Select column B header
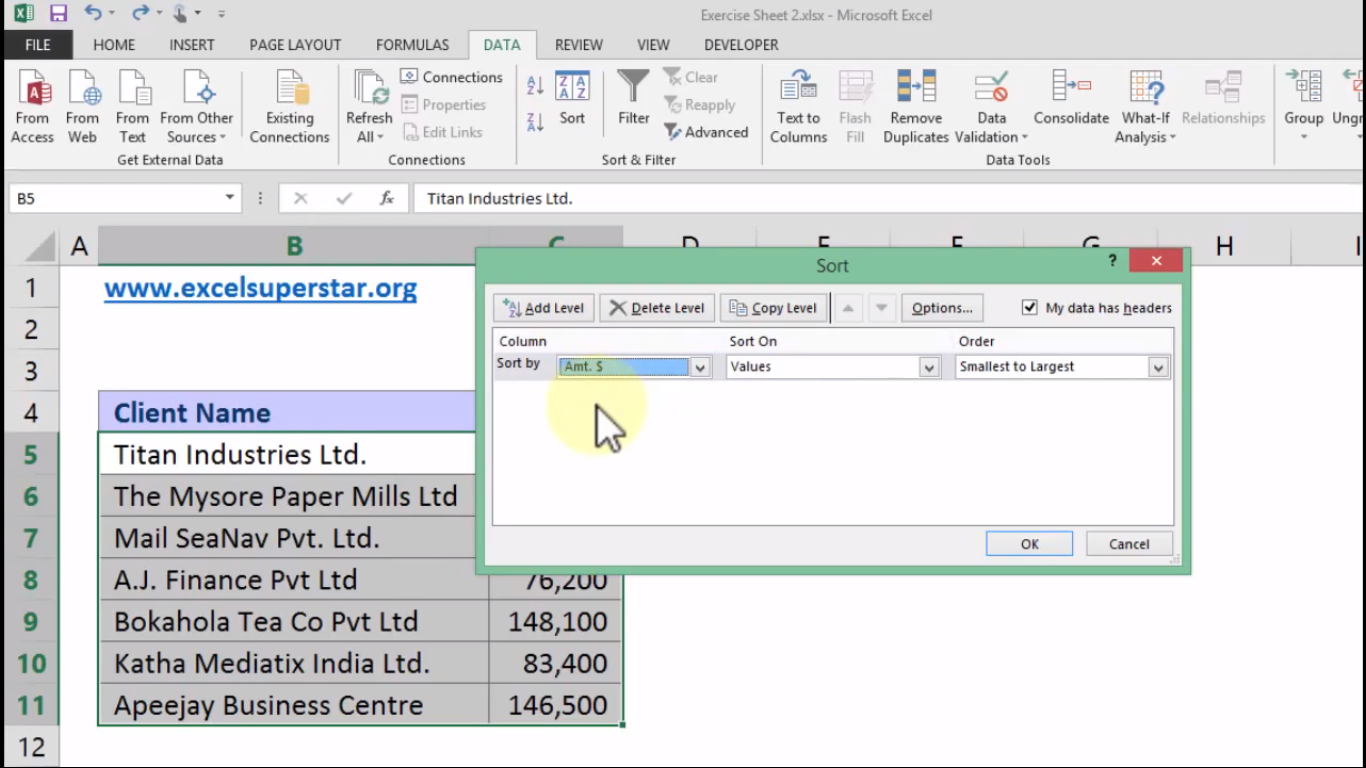The width and height of the screenshot is (1366, 768). point(293,246)
